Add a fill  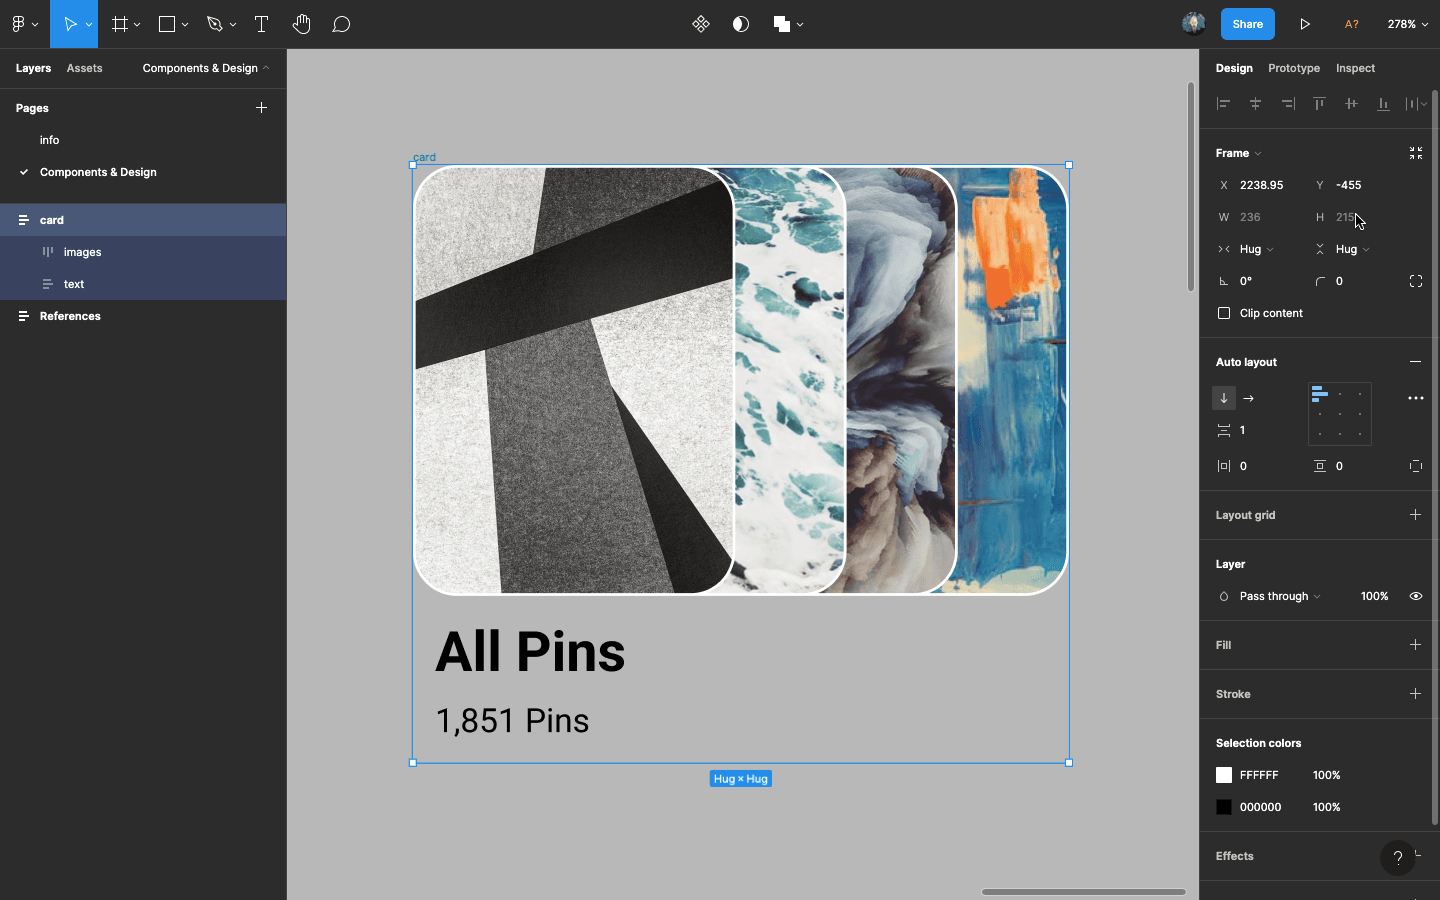1416,645
